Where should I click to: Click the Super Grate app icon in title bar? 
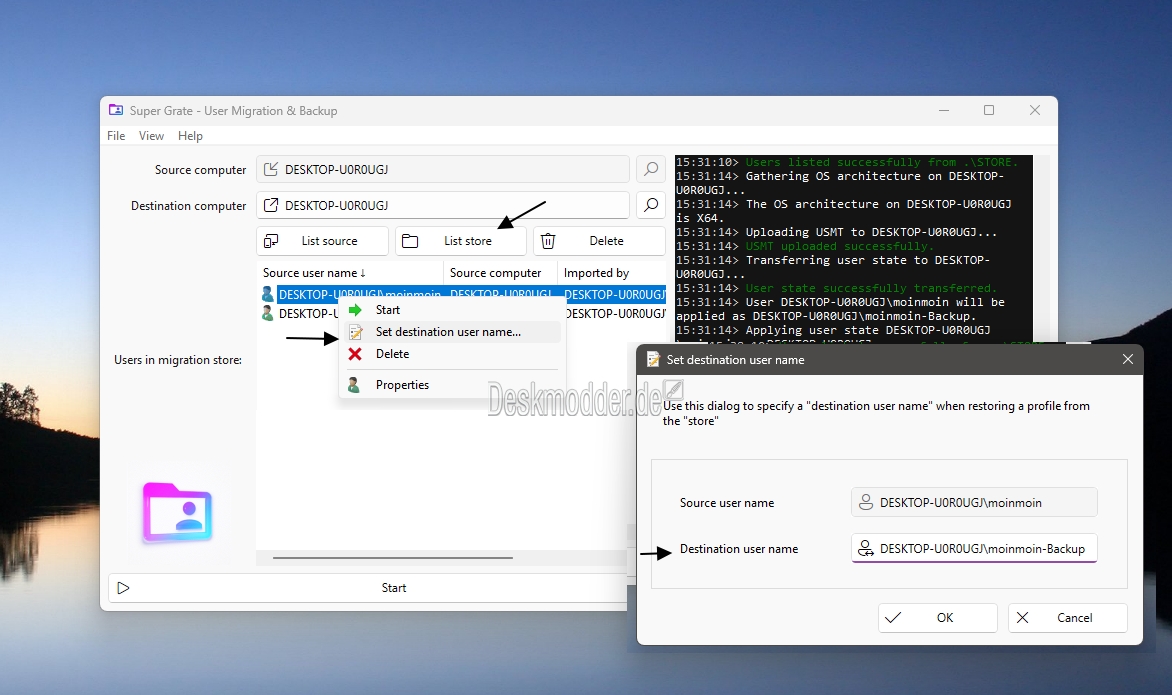[x=116, y=110]
